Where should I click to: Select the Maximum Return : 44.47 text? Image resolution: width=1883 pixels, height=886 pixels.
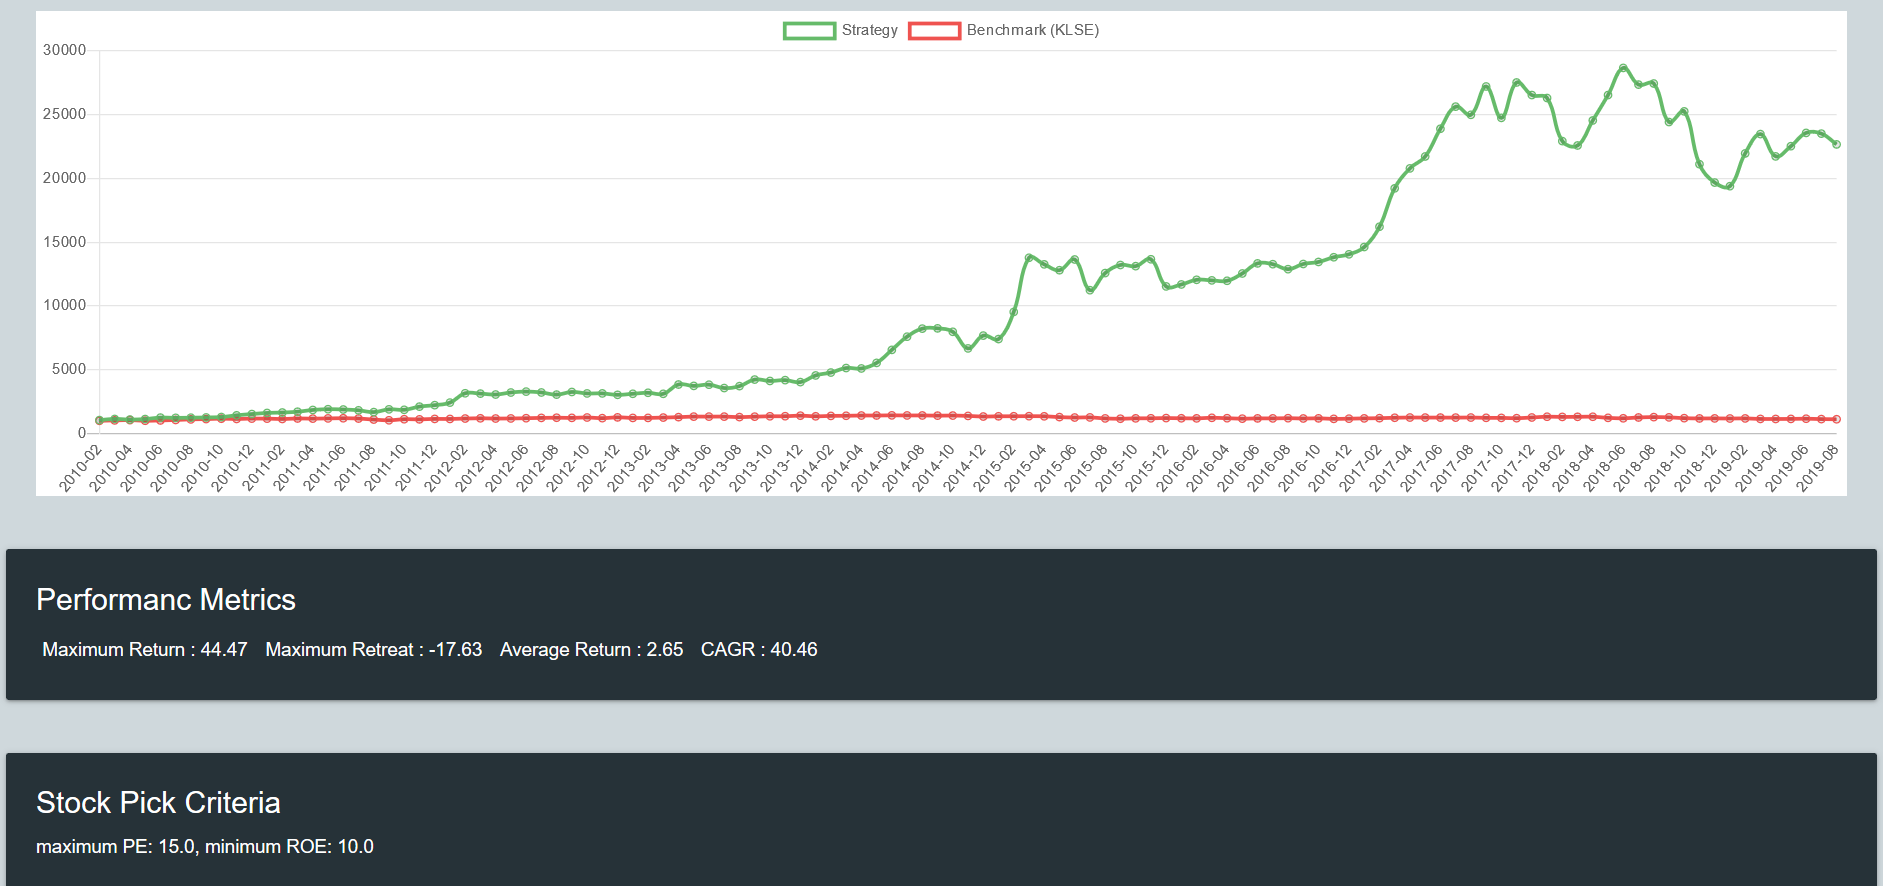coord(145,649)
